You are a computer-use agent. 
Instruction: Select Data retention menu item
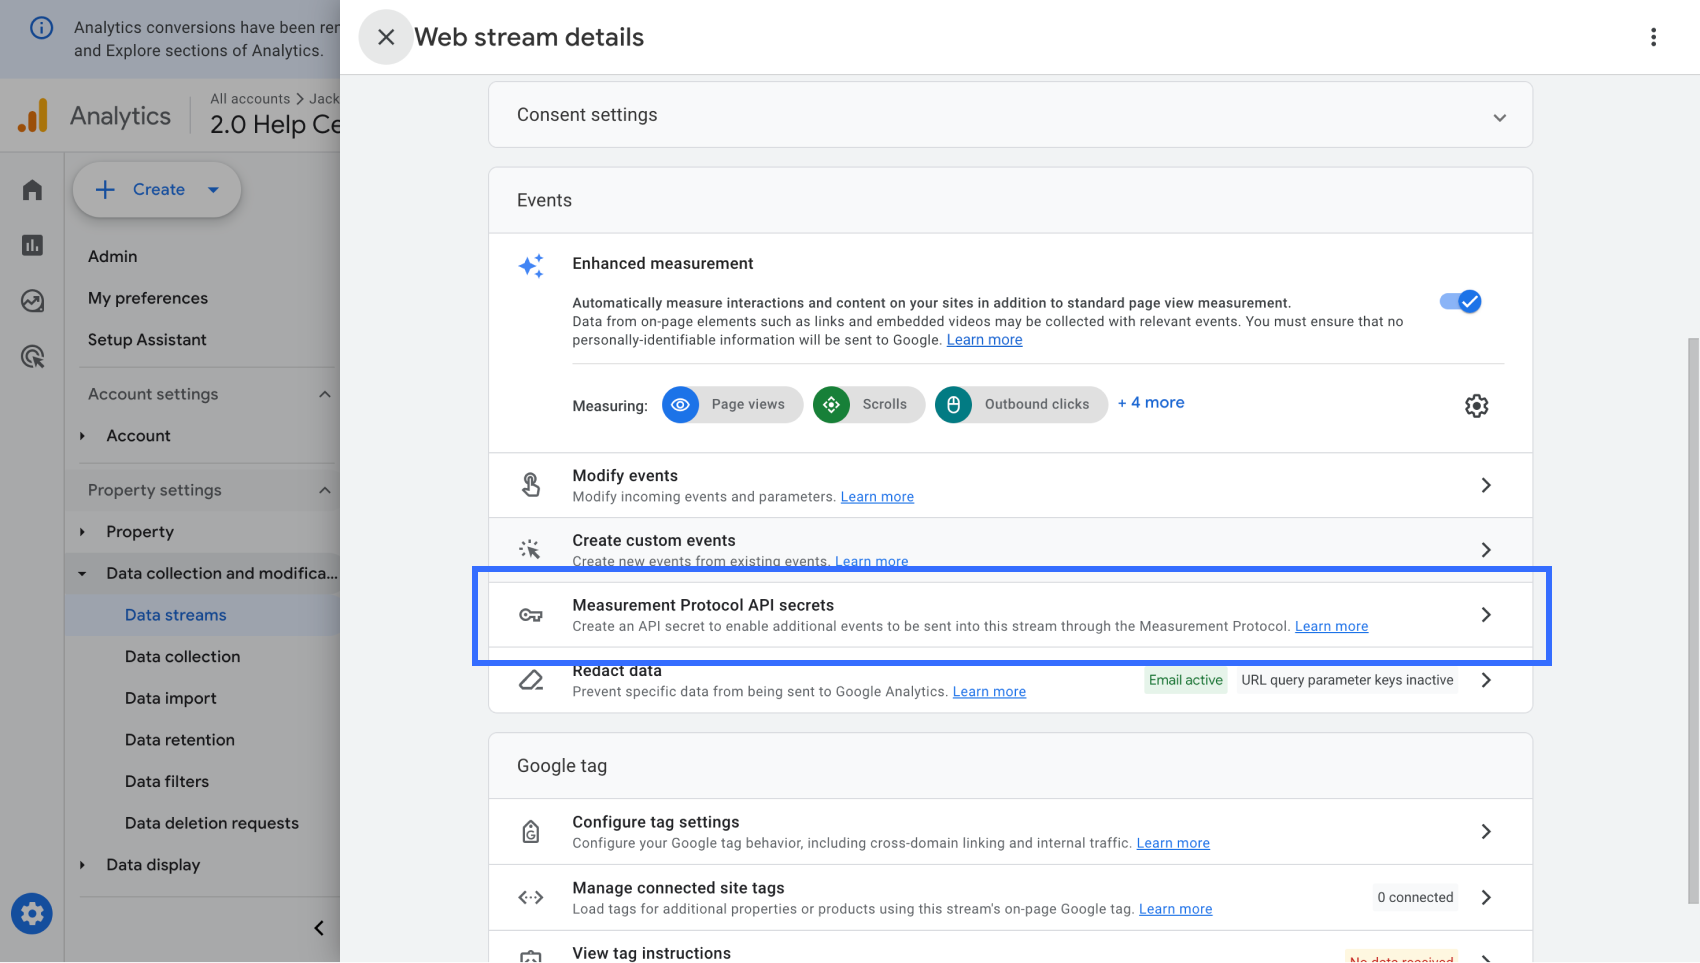179,740
